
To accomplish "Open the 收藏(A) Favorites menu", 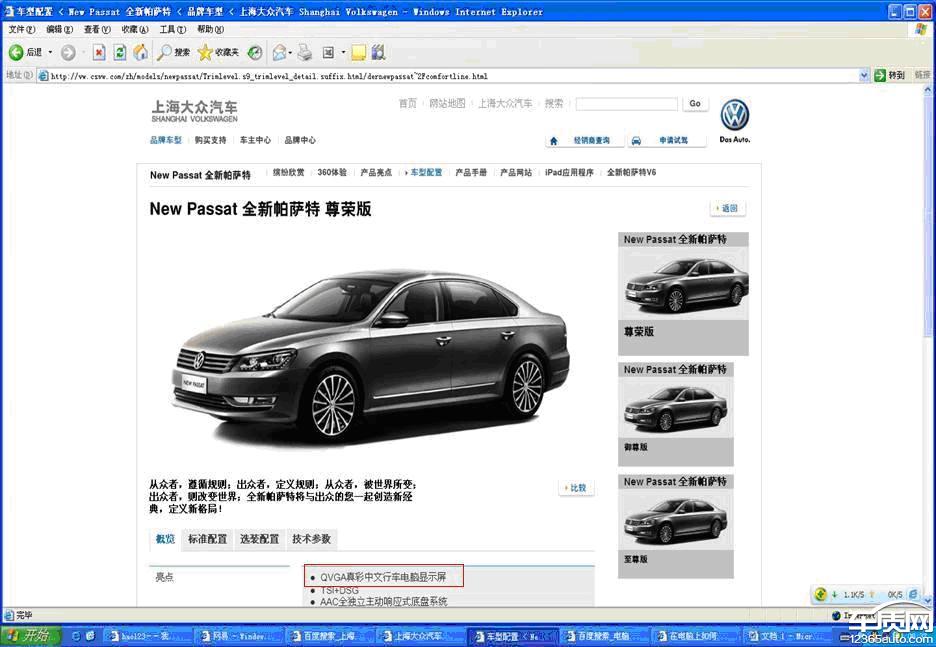I will [134, 29].
